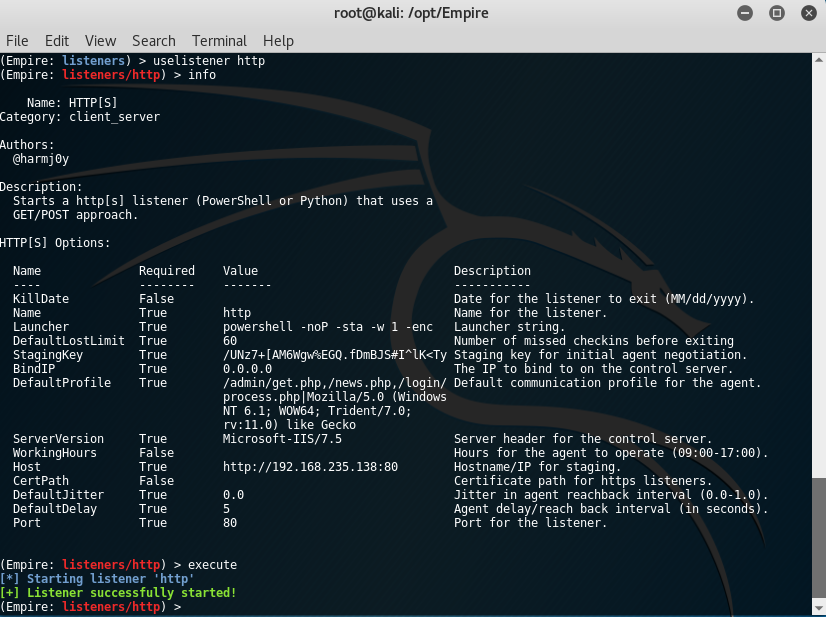
Task: Click the scrollbar down arrow
Action: pos(819,607)
